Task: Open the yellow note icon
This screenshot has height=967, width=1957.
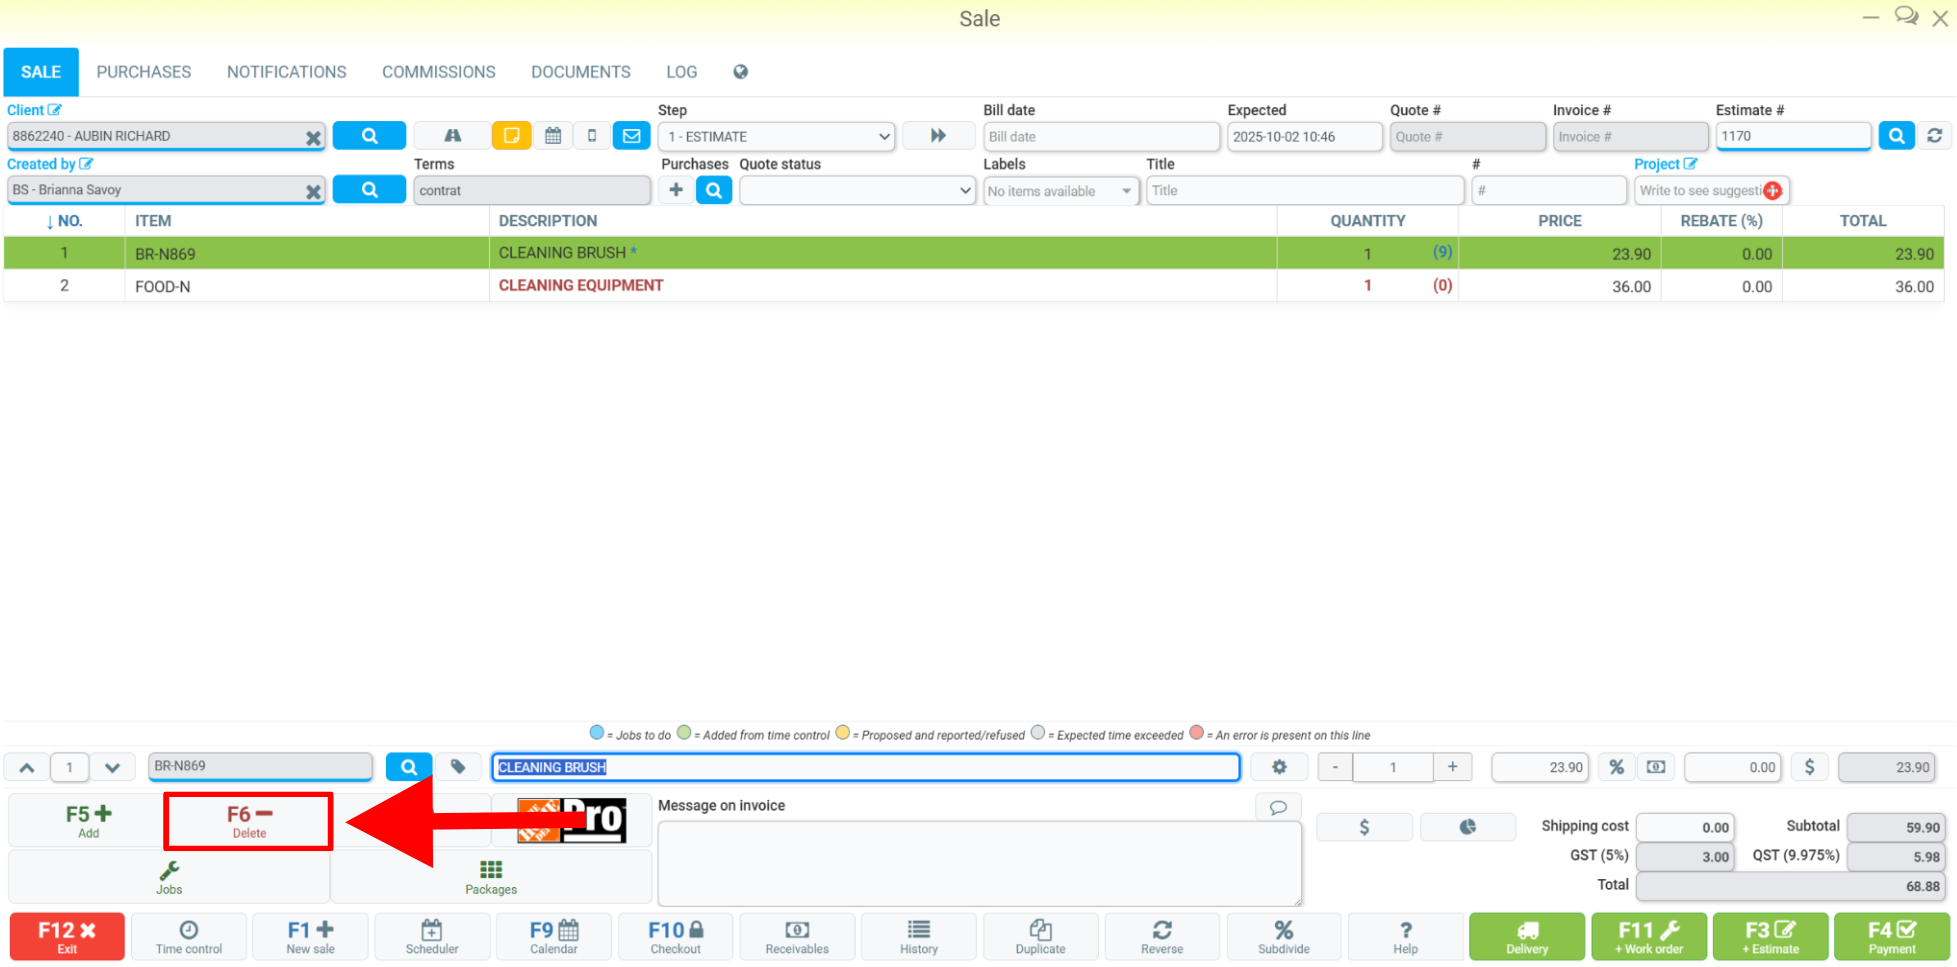Action: 511,136
